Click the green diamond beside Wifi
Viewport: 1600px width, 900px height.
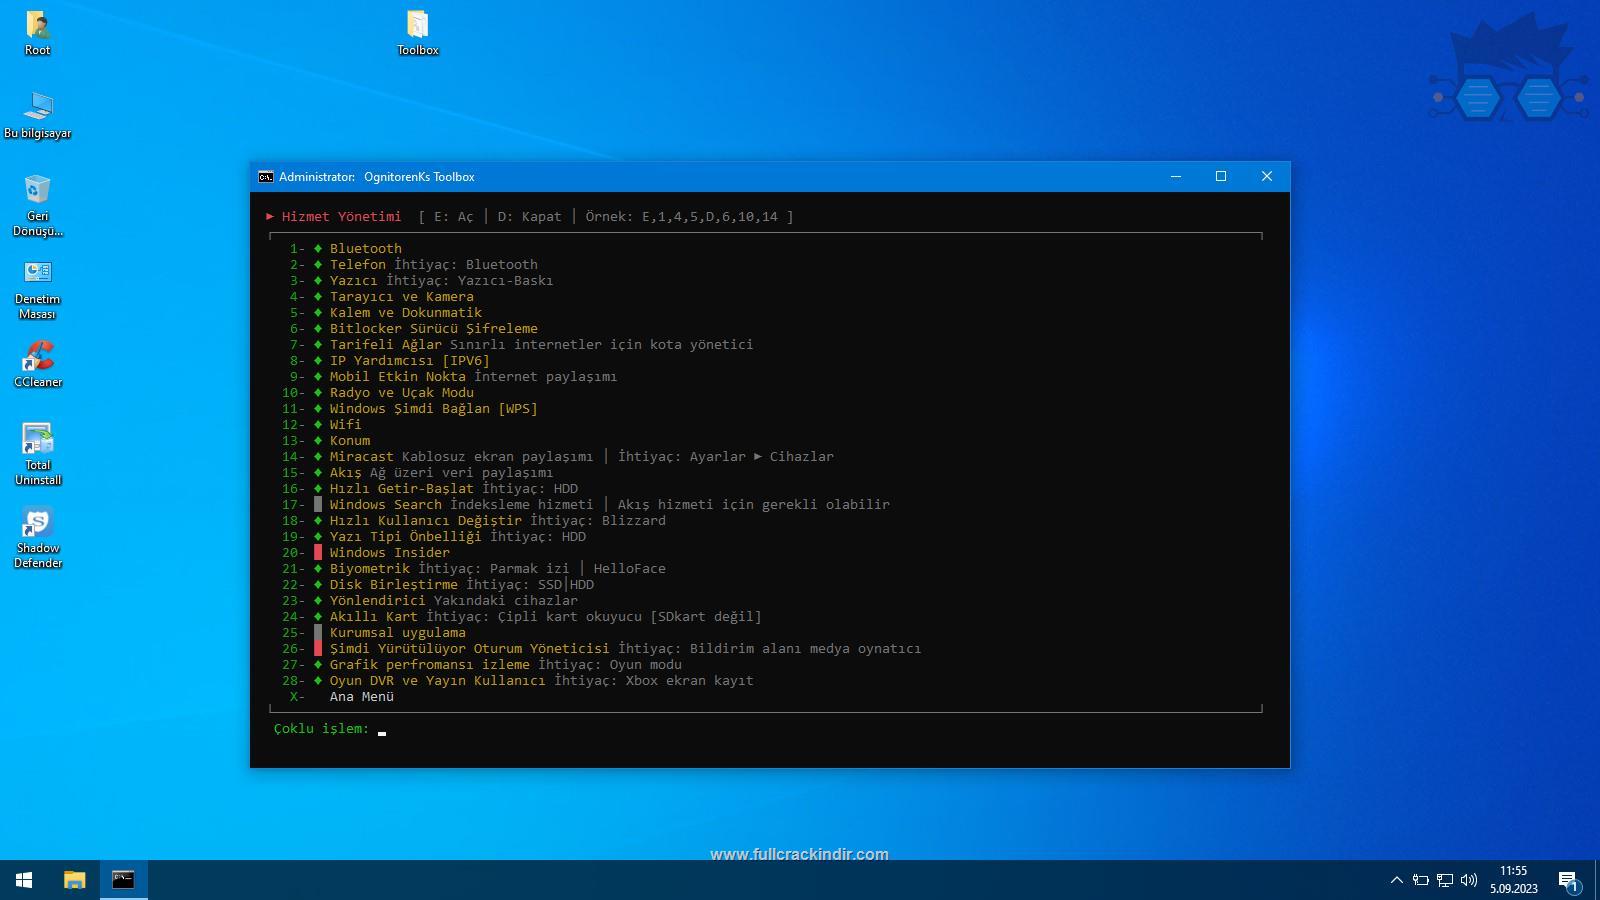pos(318,425)
